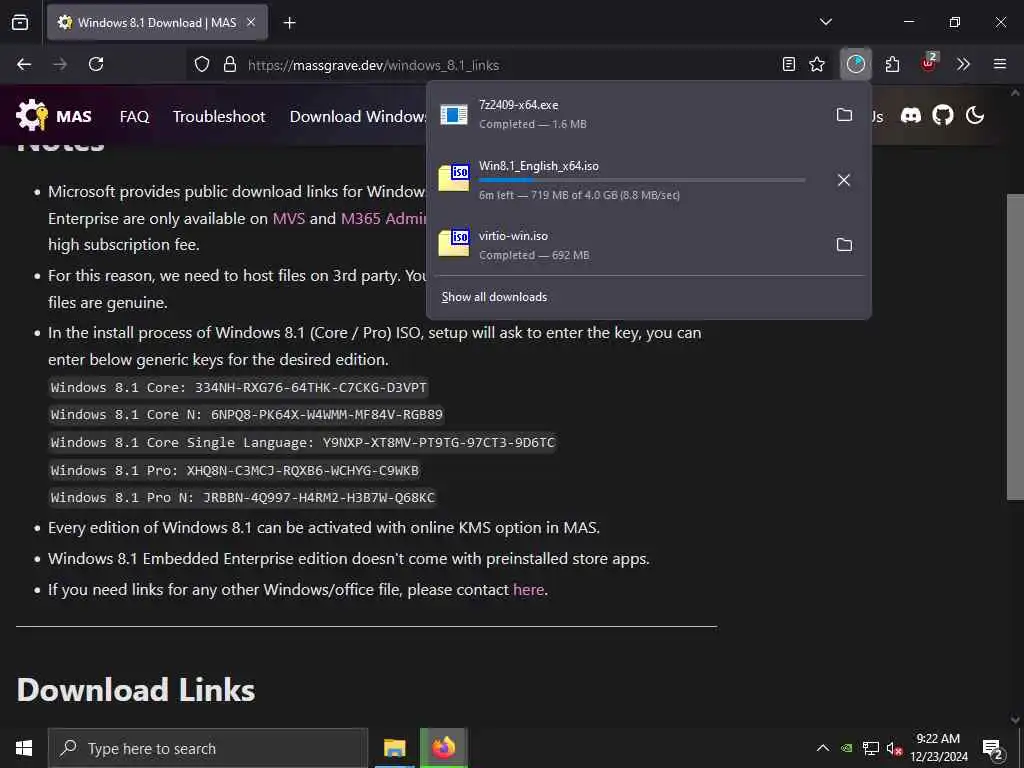The height and width of the screenshot is (768, 1024).
Task: Click the Windows 8.1 Pro N key
Action: (242, 498)
